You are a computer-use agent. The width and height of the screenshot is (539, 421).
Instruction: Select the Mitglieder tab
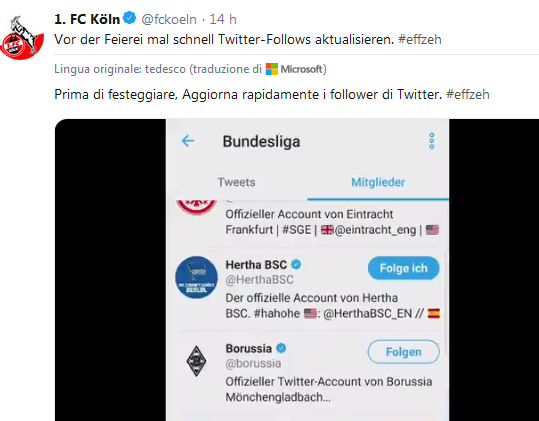[x=378, y=182]
